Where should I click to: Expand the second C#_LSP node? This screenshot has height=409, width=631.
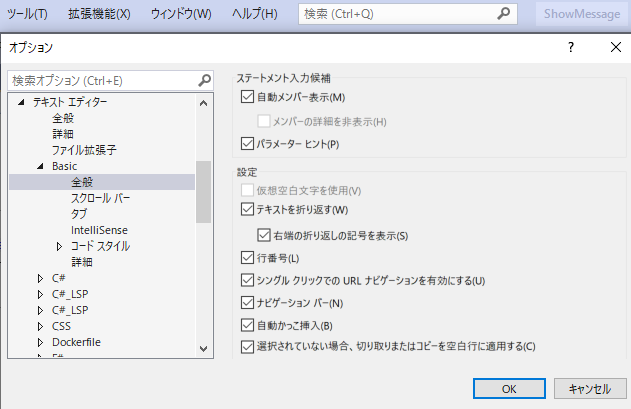pos(40,310)
